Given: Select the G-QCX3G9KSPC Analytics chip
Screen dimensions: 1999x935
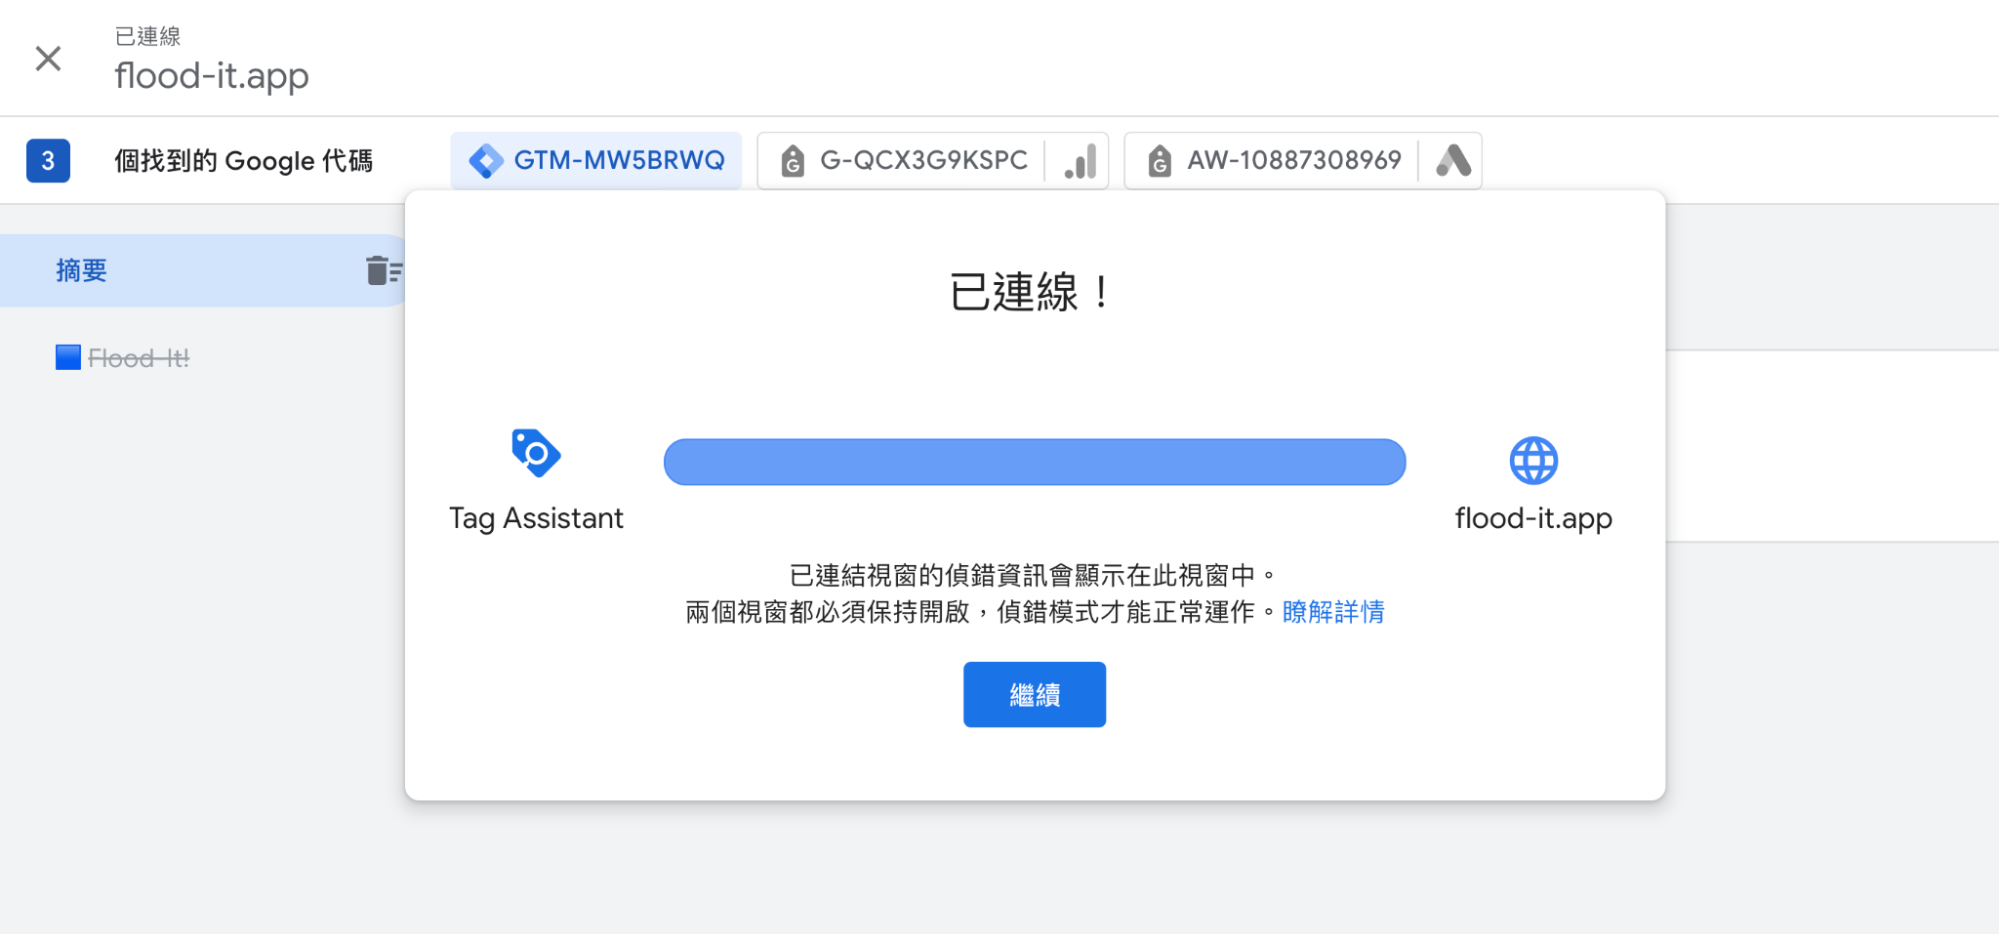Looking at the screenshot, I should (923, 160).
